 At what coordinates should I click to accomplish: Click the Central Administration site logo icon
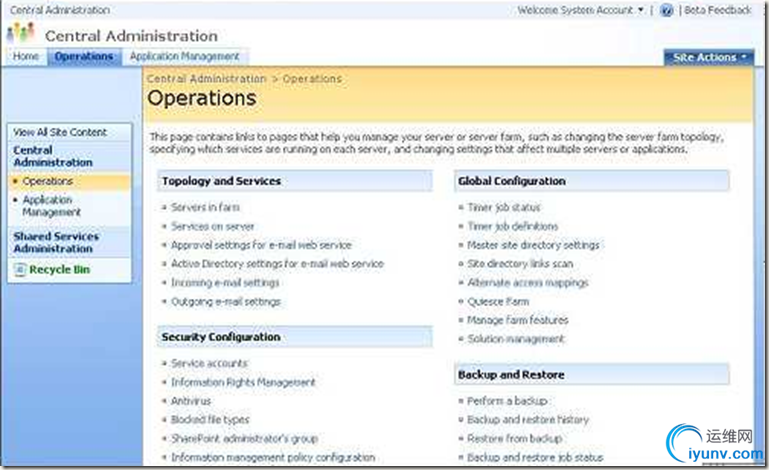(x=21, y=33)
